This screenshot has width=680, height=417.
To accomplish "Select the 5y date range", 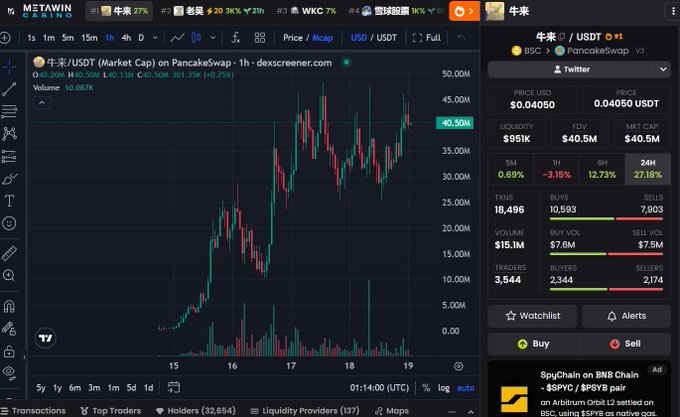I will pyautogui.click(x=41, y=388).
